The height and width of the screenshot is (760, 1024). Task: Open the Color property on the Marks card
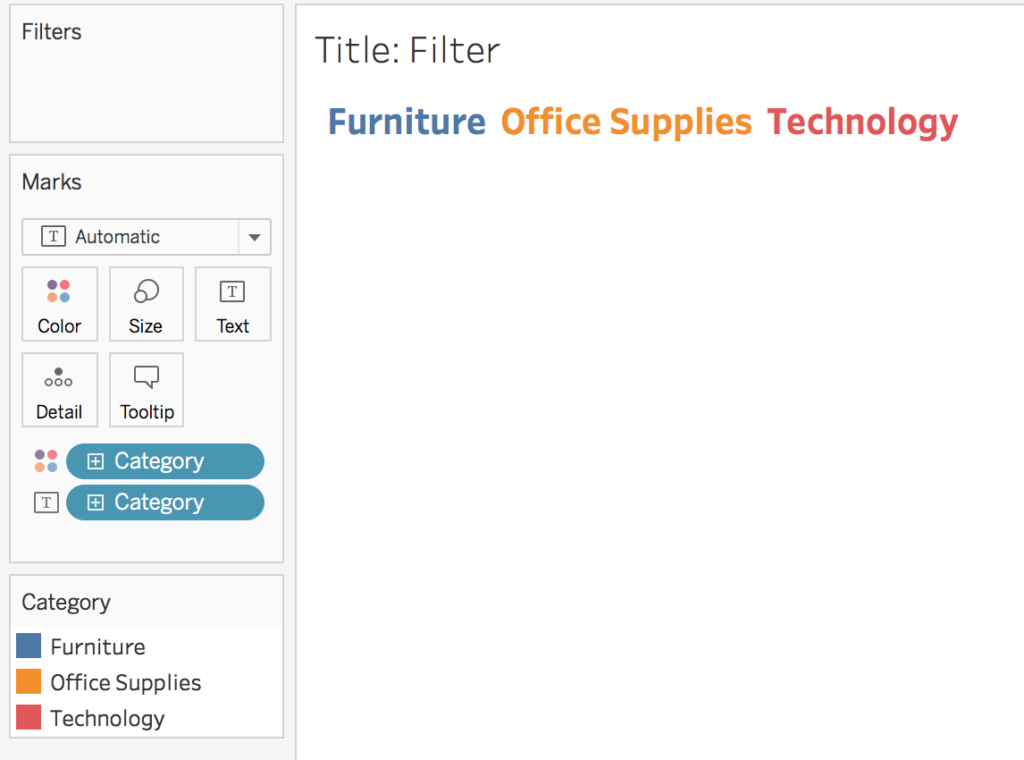point(59,303)
